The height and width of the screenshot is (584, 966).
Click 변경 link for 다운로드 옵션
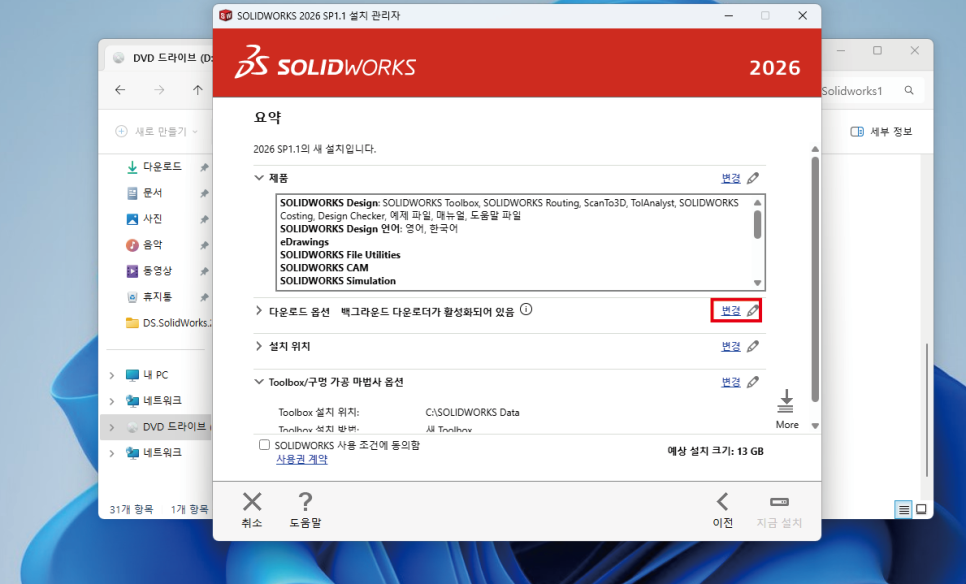tap(731, 310)
